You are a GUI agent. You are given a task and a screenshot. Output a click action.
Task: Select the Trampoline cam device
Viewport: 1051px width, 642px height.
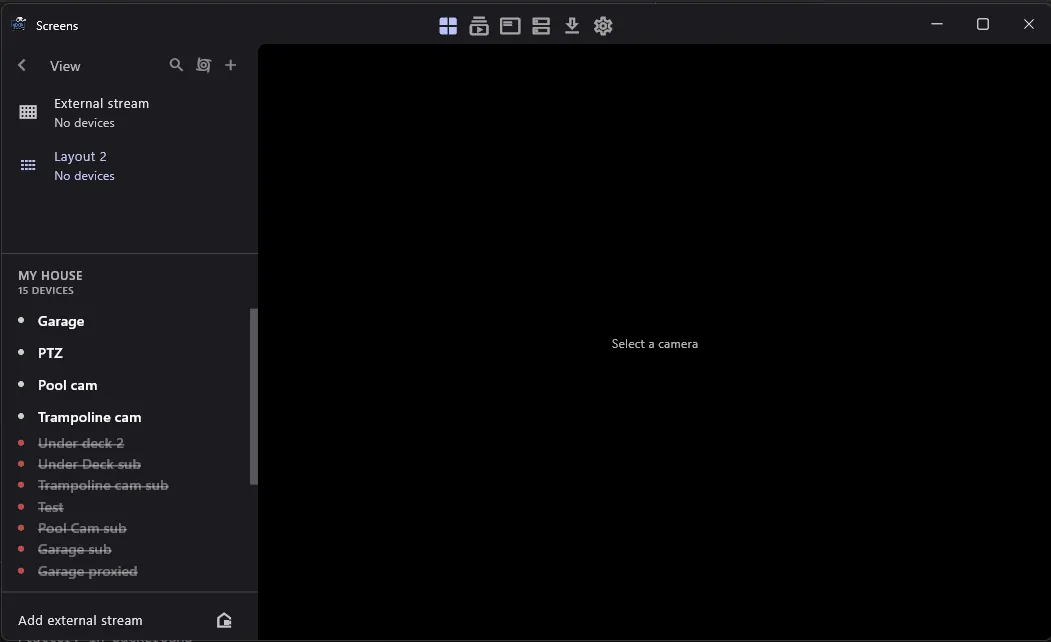90,417
